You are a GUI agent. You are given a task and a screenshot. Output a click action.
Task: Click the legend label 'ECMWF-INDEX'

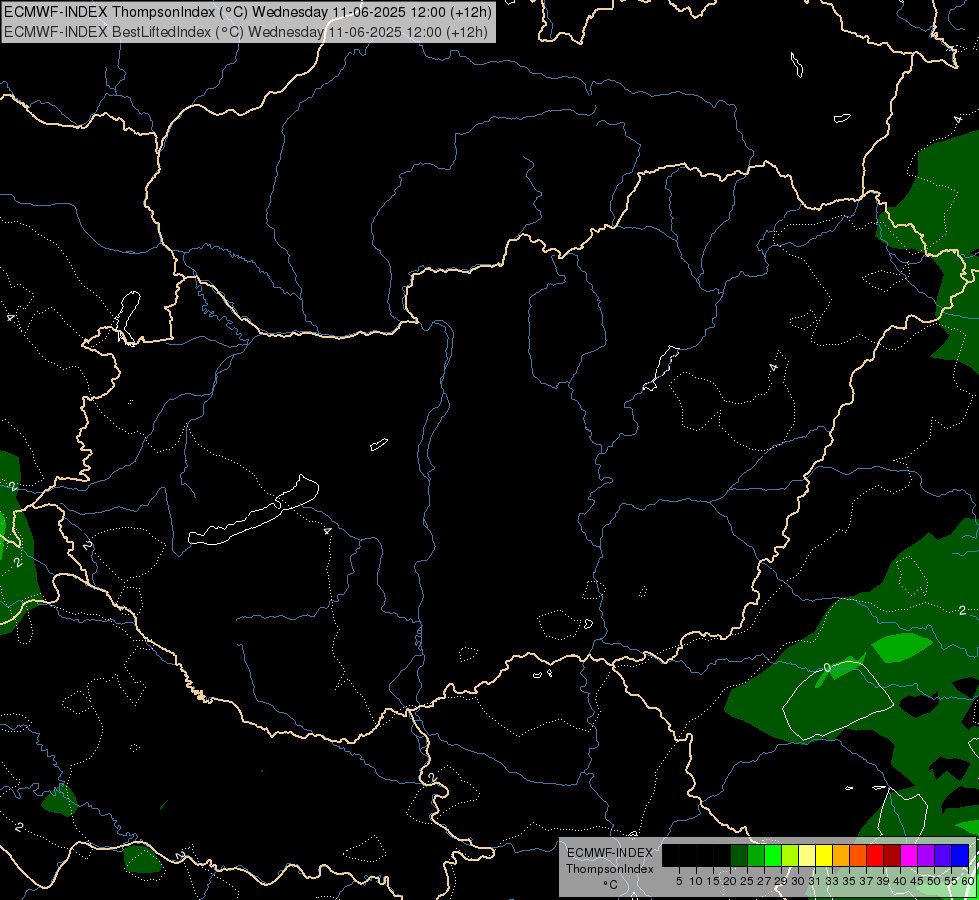point(610,853)
